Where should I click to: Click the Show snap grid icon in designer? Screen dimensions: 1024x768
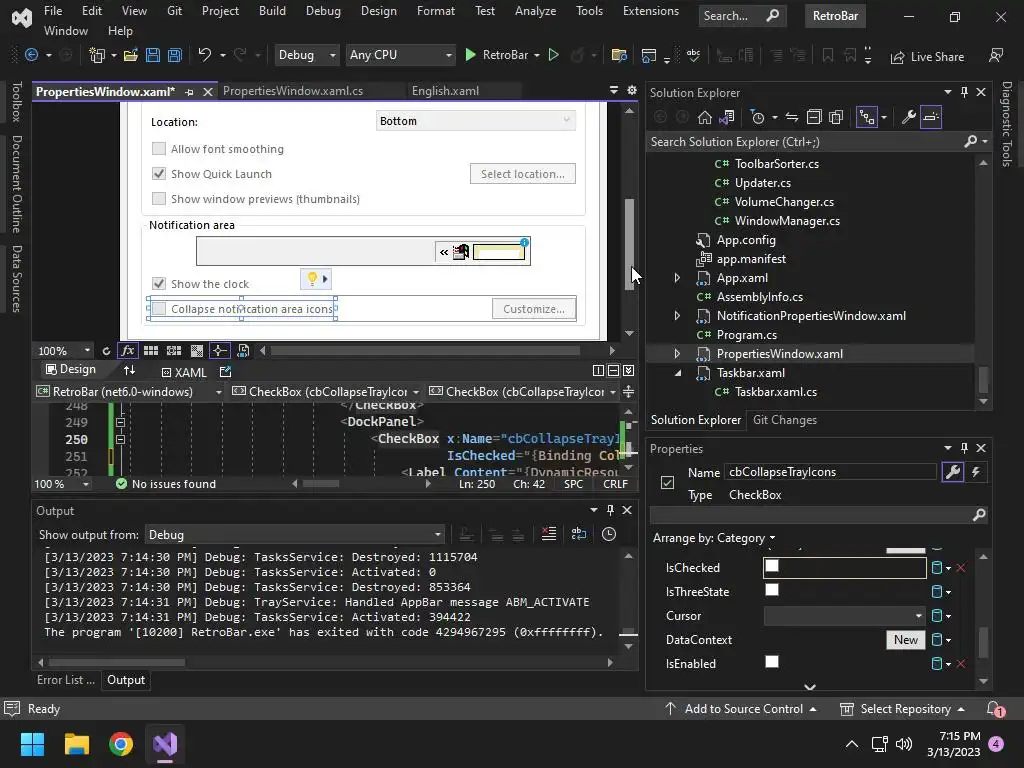click(x=151, y=351)
